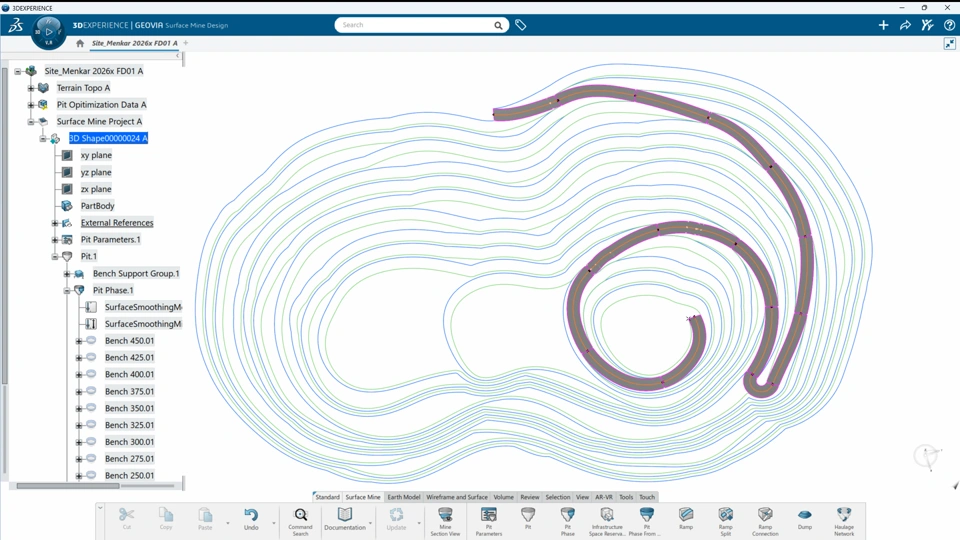The height and width of the screenshot is (540, 960).
Task: Switch to the AR-VR tab
Action: tap(604, 497)
